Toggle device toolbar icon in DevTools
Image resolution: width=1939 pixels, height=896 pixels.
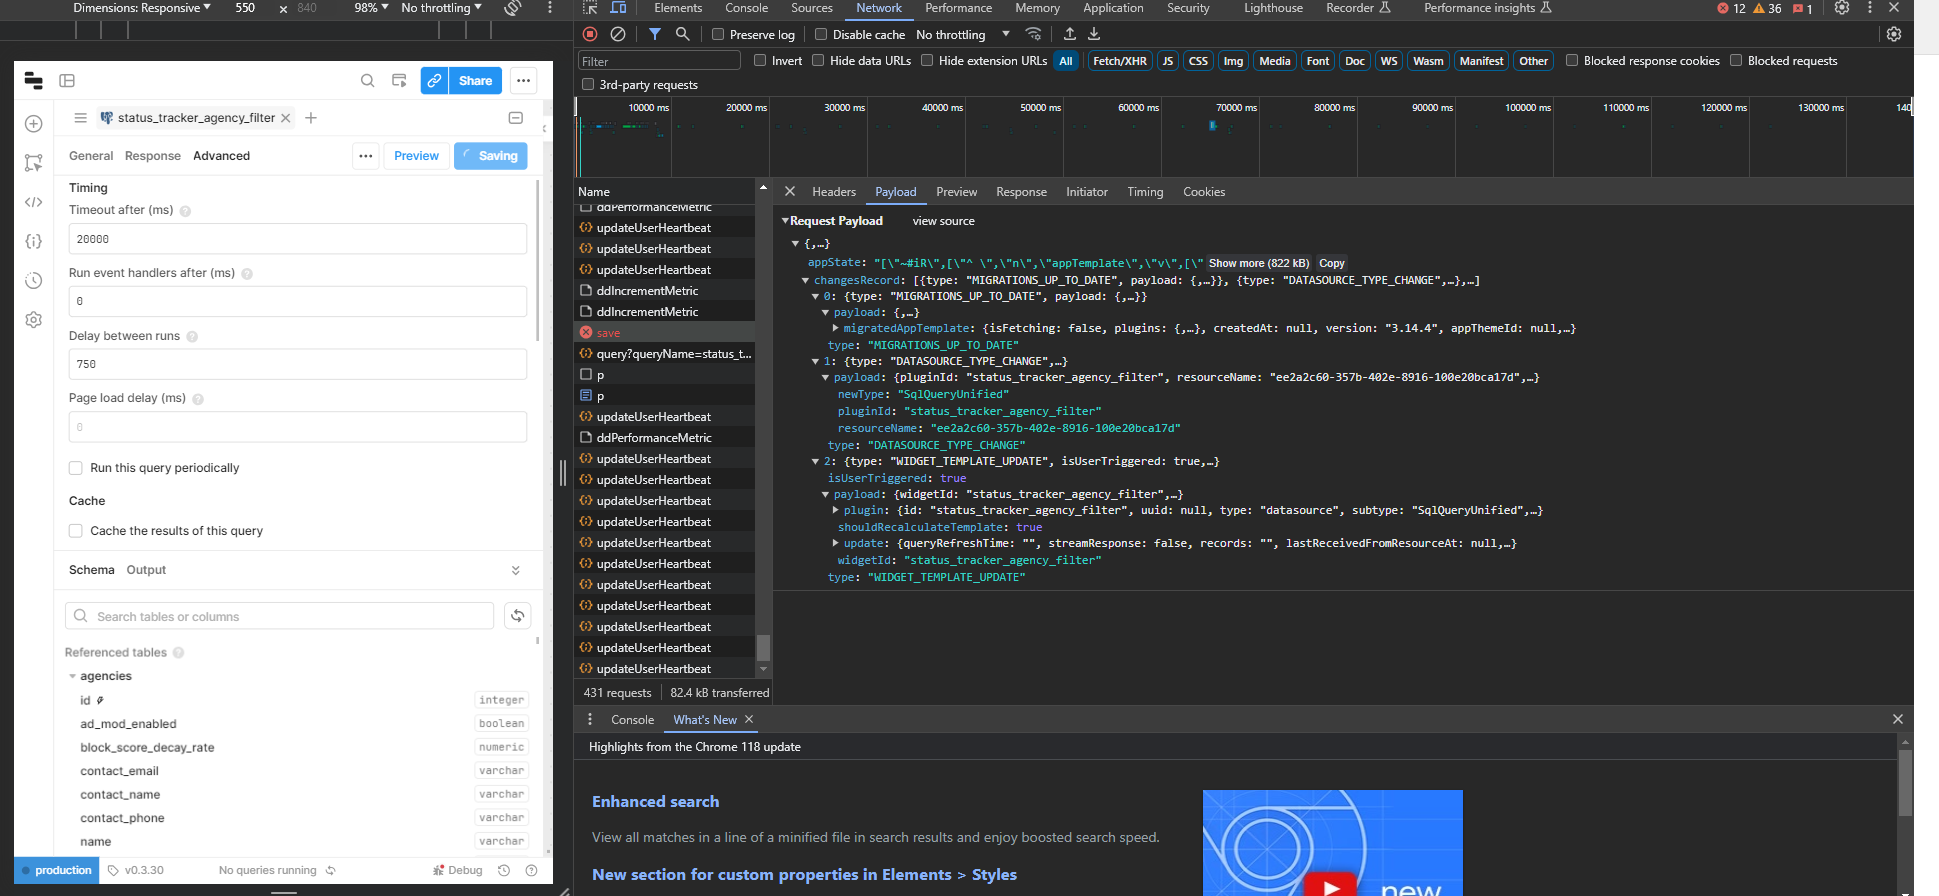[x=618, y=8]
